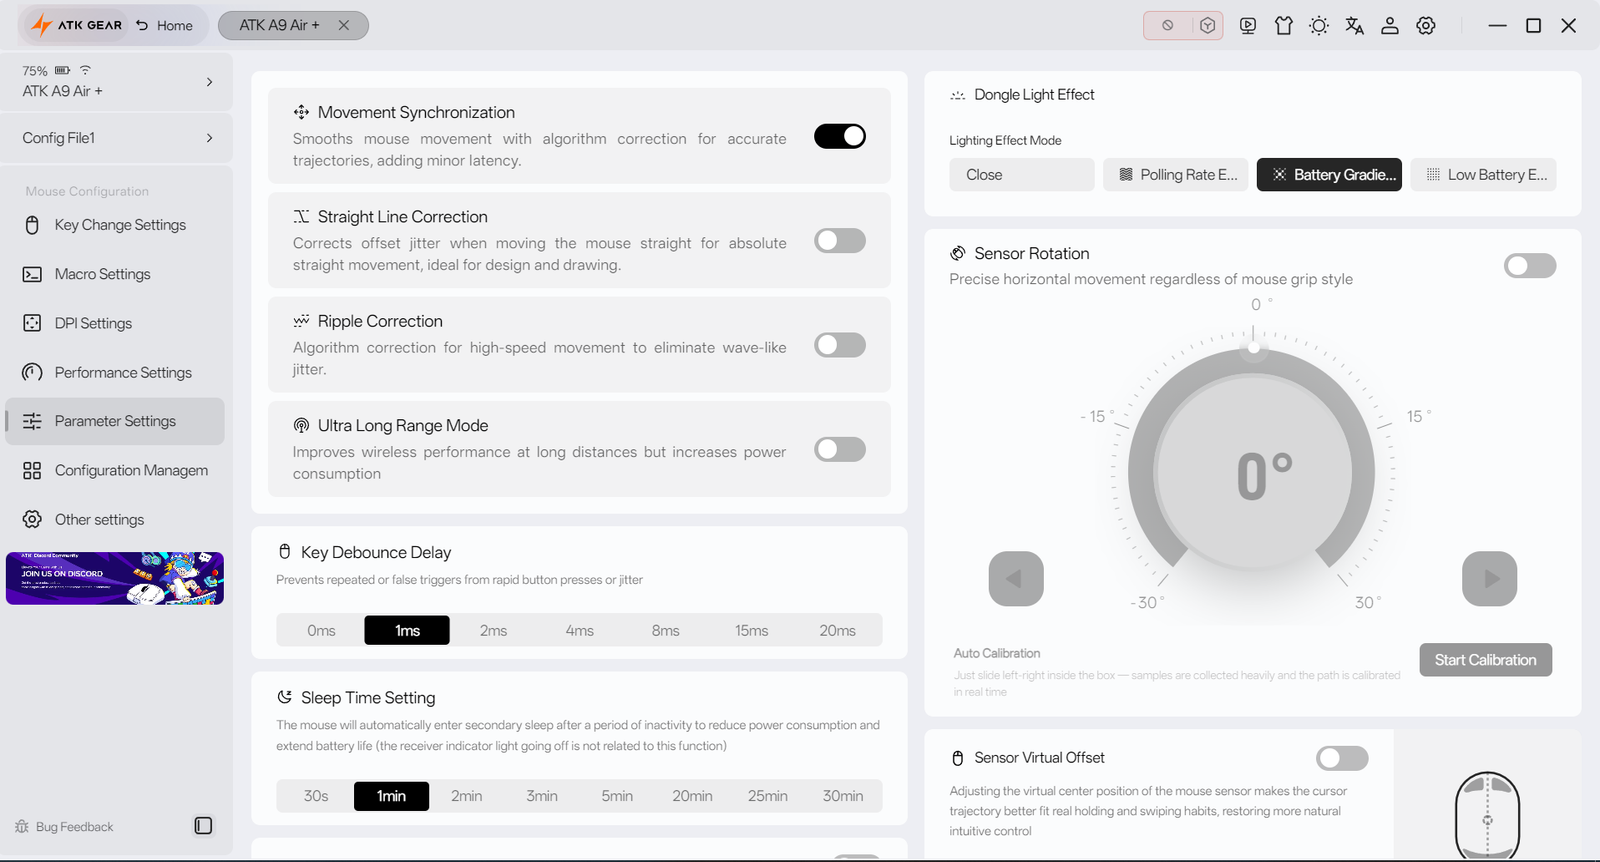The image size is (1600, 862).
Task: Expand the ATK A9 Air + device entry
Action: [x=117, y=81]
